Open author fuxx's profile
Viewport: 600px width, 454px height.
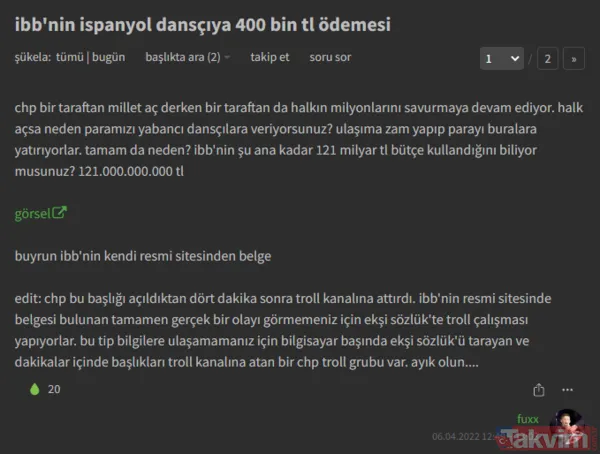528,419
